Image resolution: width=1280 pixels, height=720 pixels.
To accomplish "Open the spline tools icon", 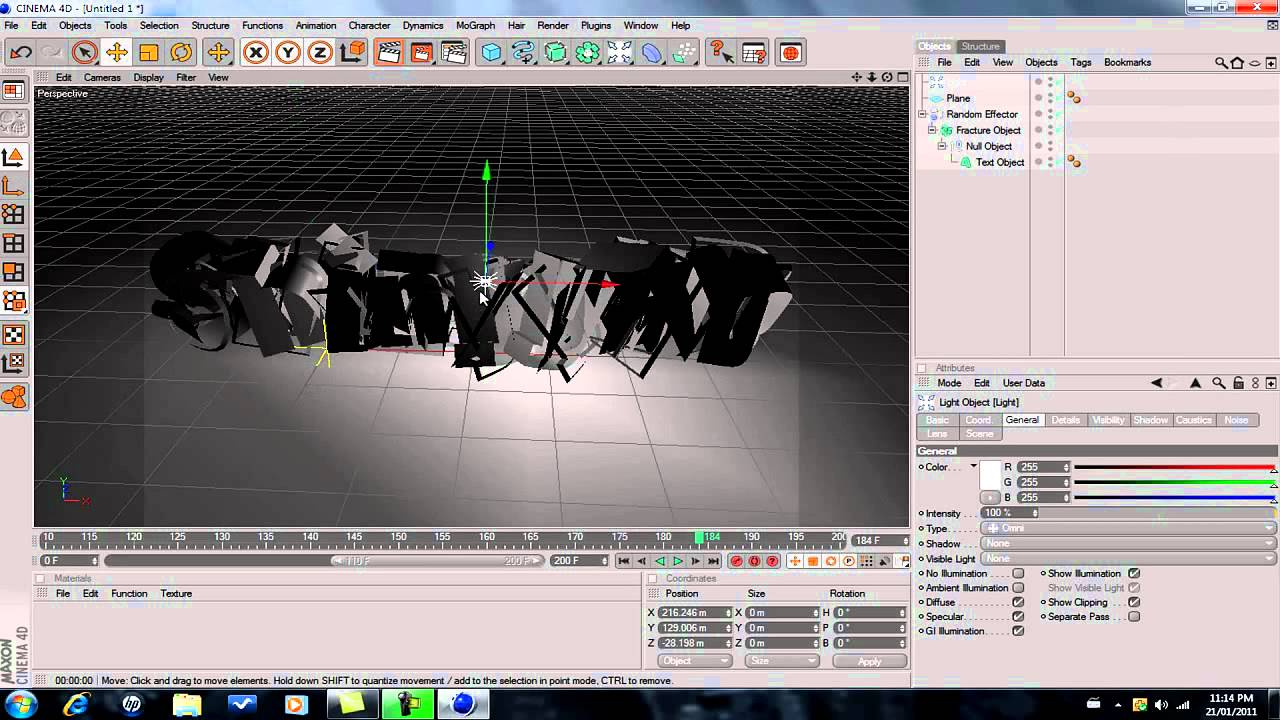I will click(x=523, y=53).
